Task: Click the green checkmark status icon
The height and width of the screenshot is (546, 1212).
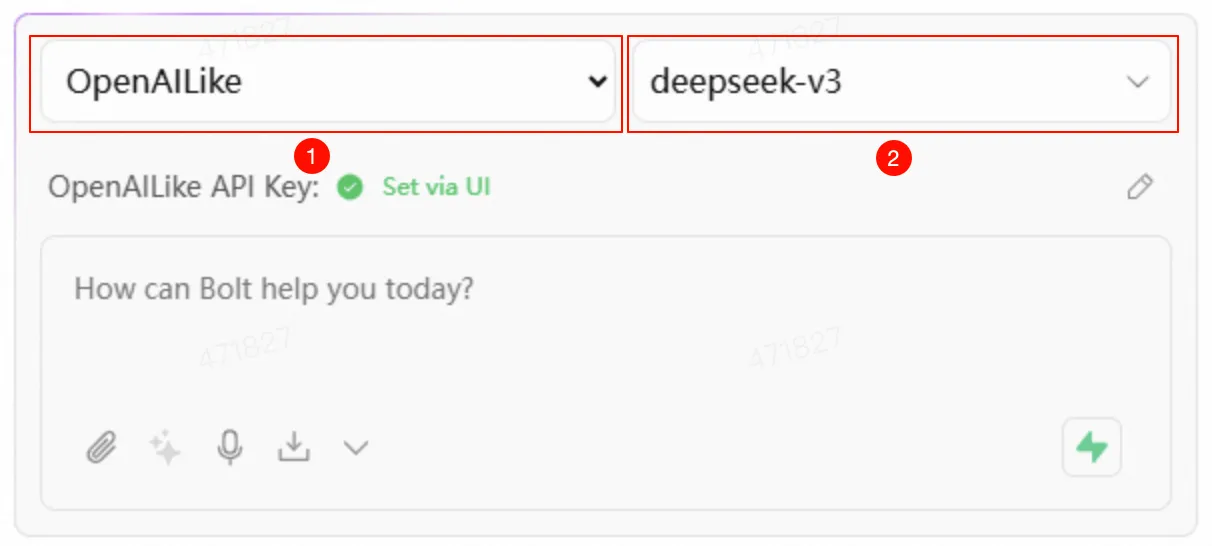Action: 350,187
